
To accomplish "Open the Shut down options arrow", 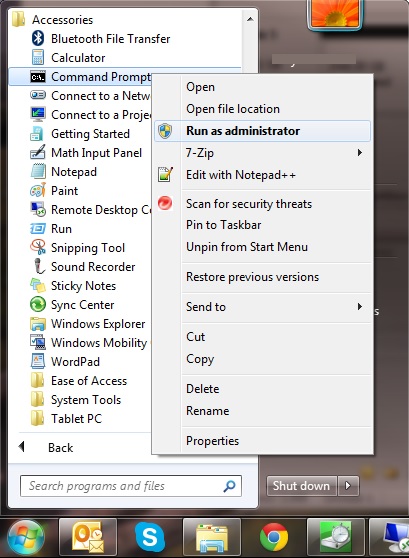I will pos(348,486).
